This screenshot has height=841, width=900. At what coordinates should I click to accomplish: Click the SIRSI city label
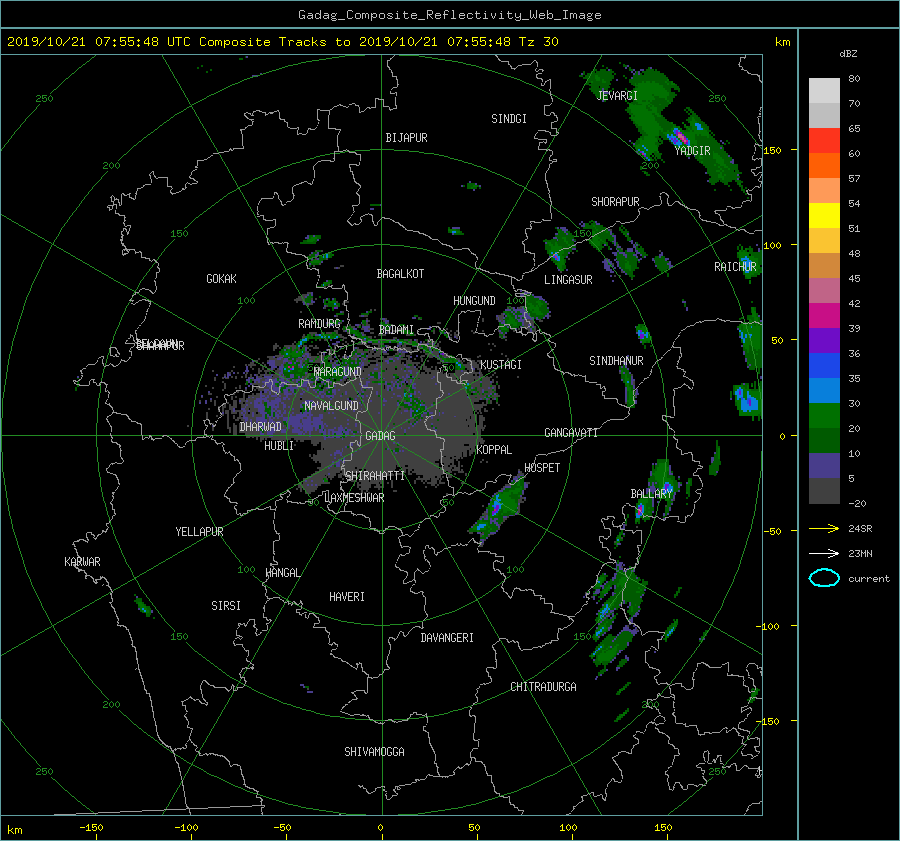(226, 606)
